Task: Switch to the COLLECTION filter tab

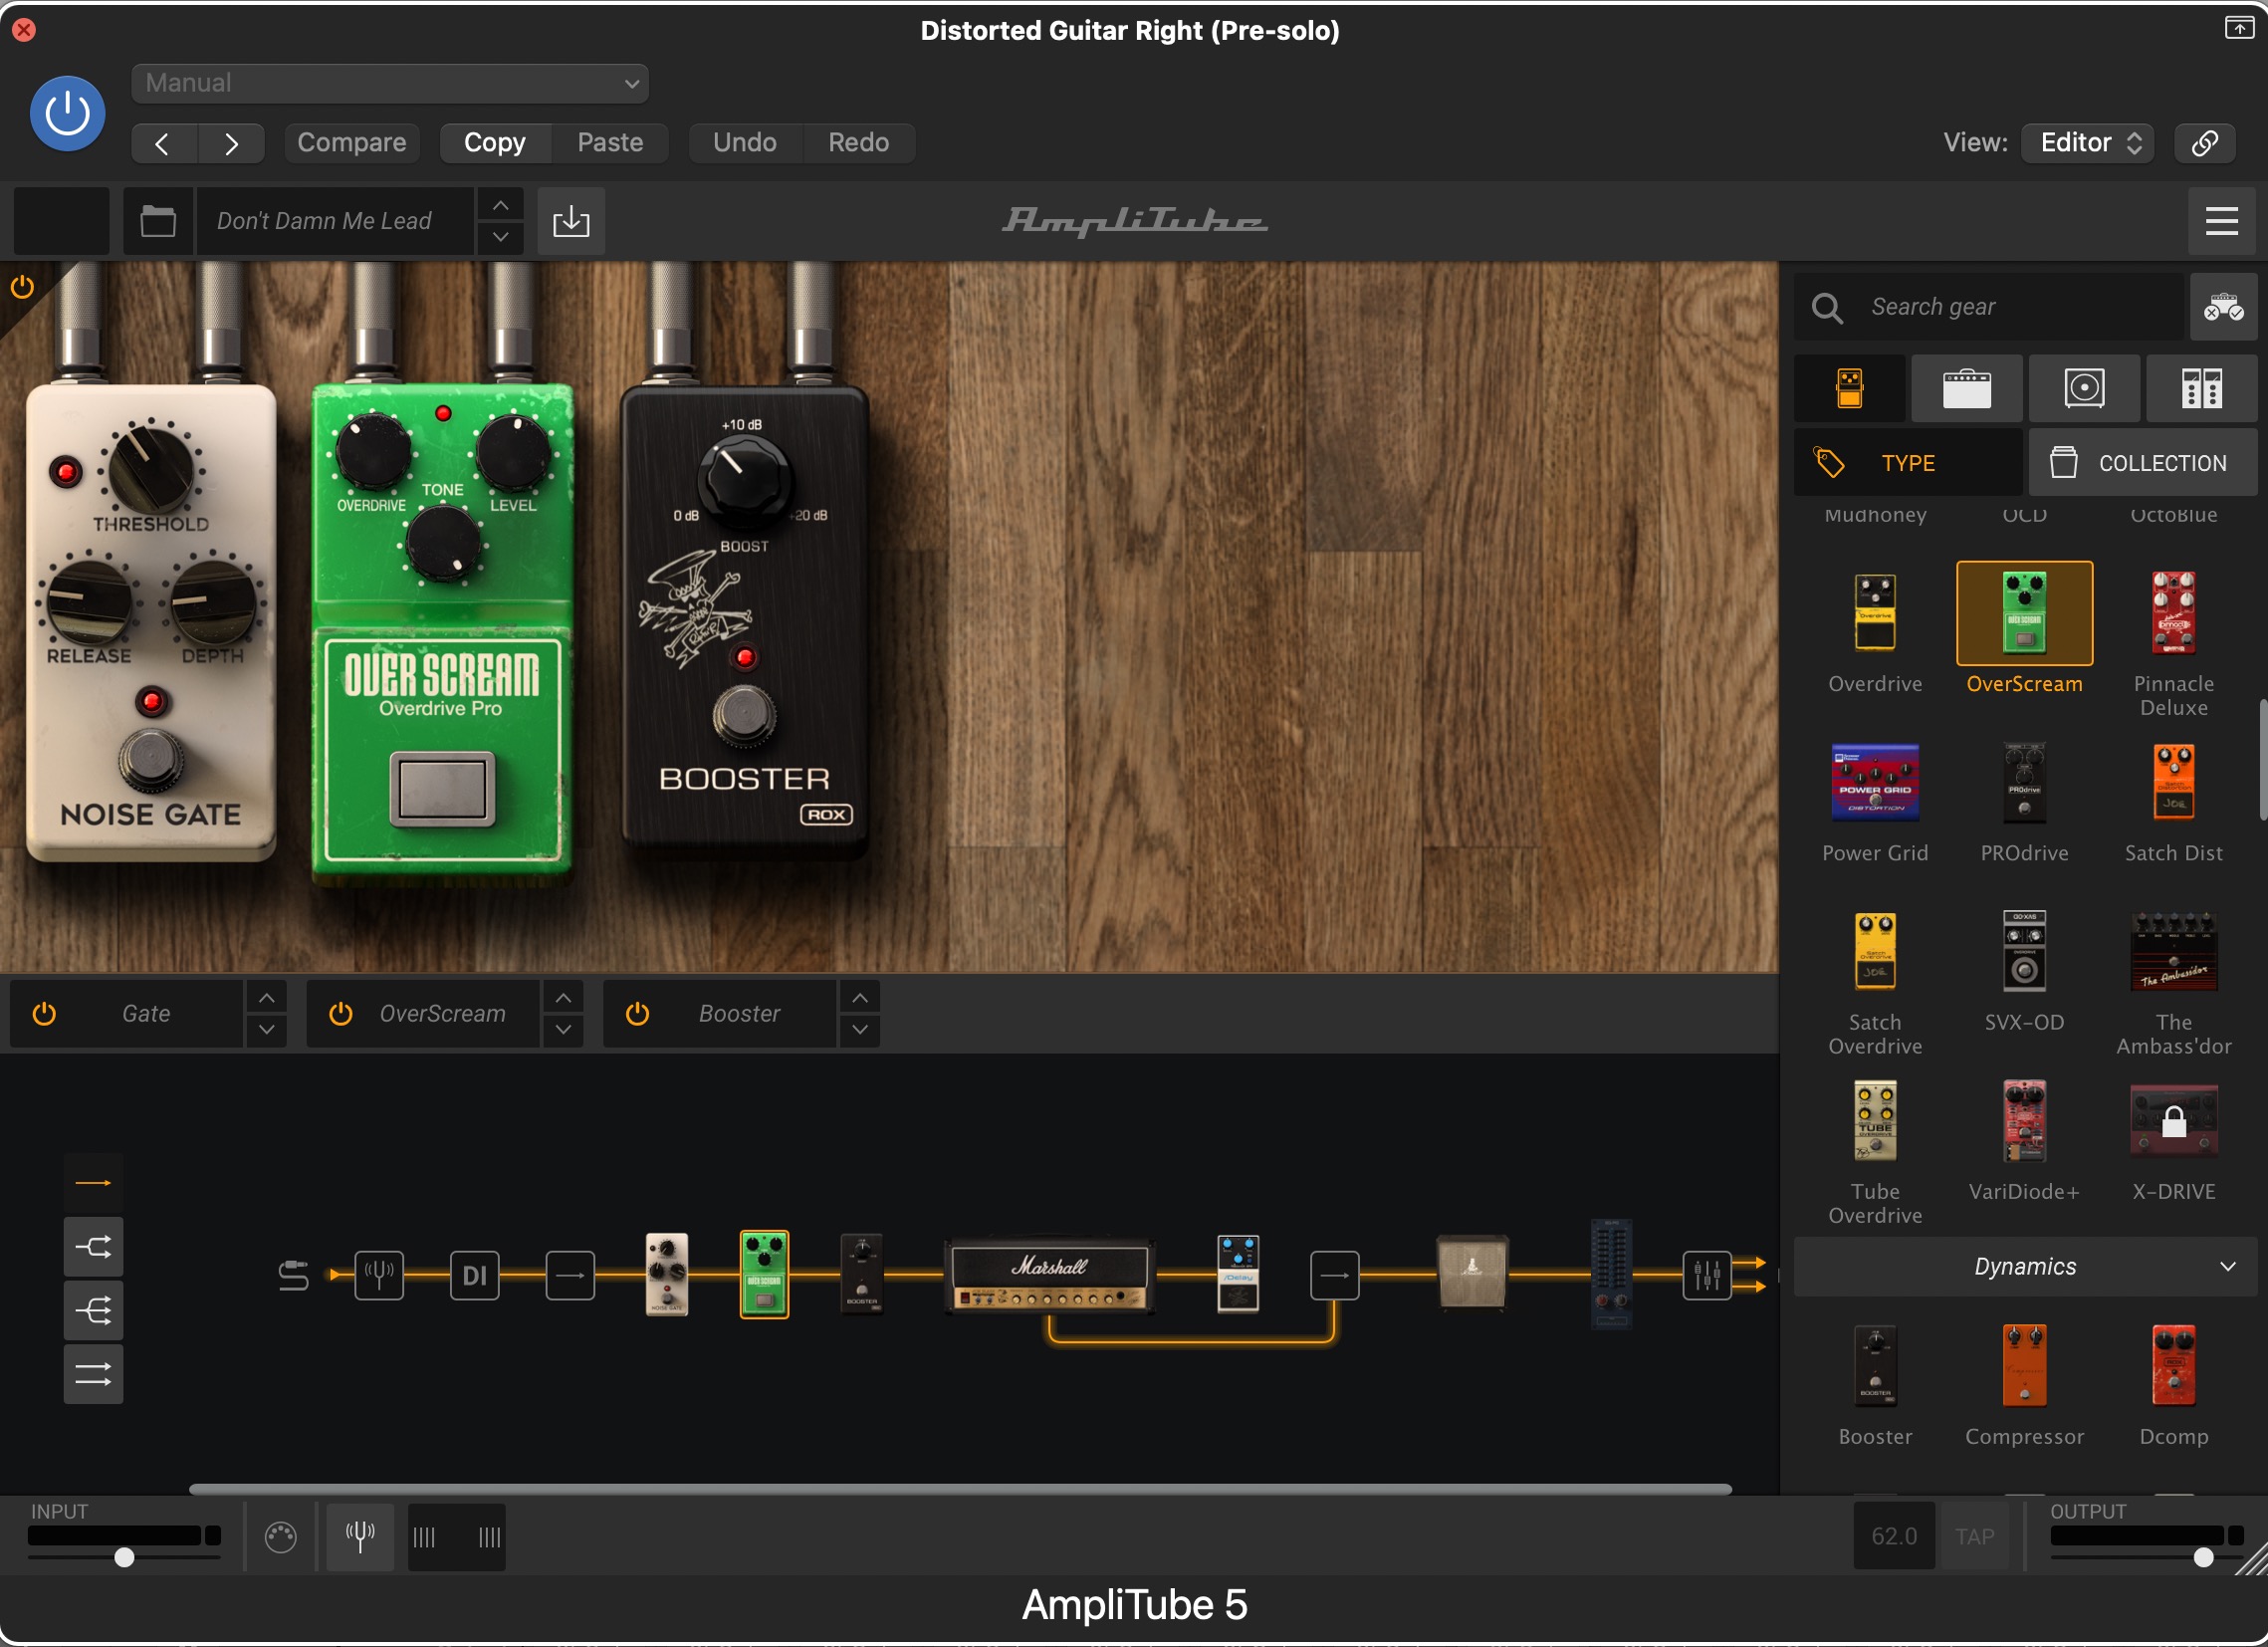Action: [x=2143, y=463]
